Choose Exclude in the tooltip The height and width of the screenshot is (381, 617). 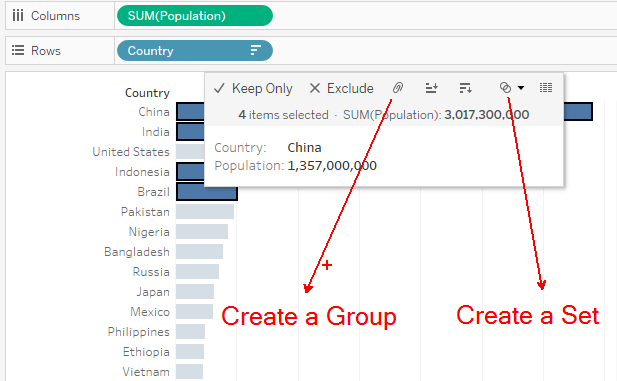[342, 88]
